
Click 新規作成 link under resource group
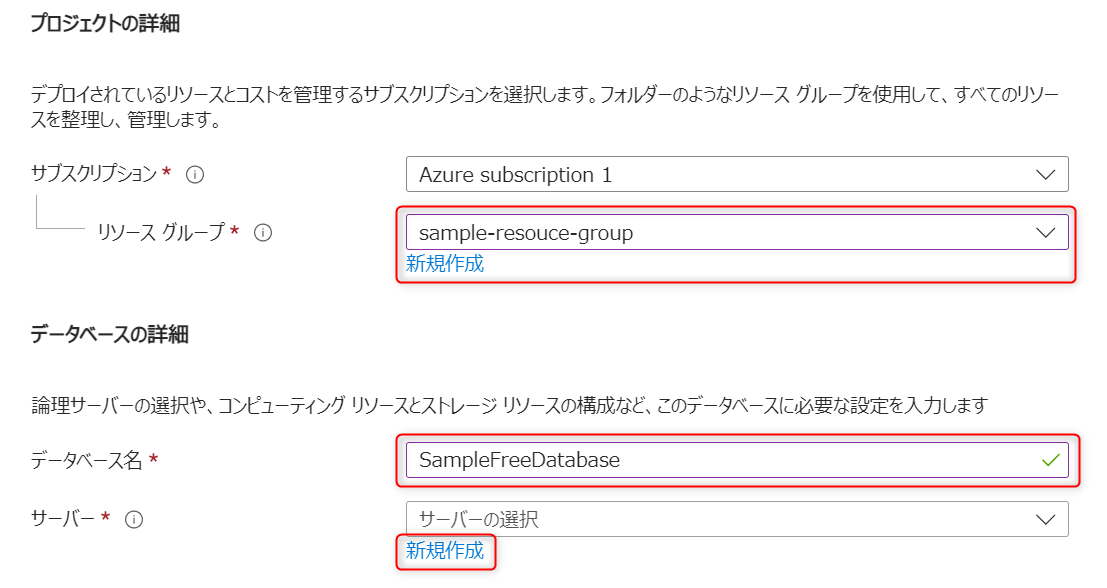pos(445,264)
